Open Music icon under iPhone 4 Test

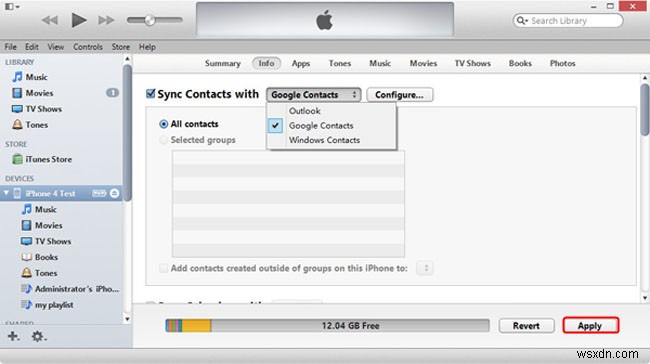coord(26,209)
